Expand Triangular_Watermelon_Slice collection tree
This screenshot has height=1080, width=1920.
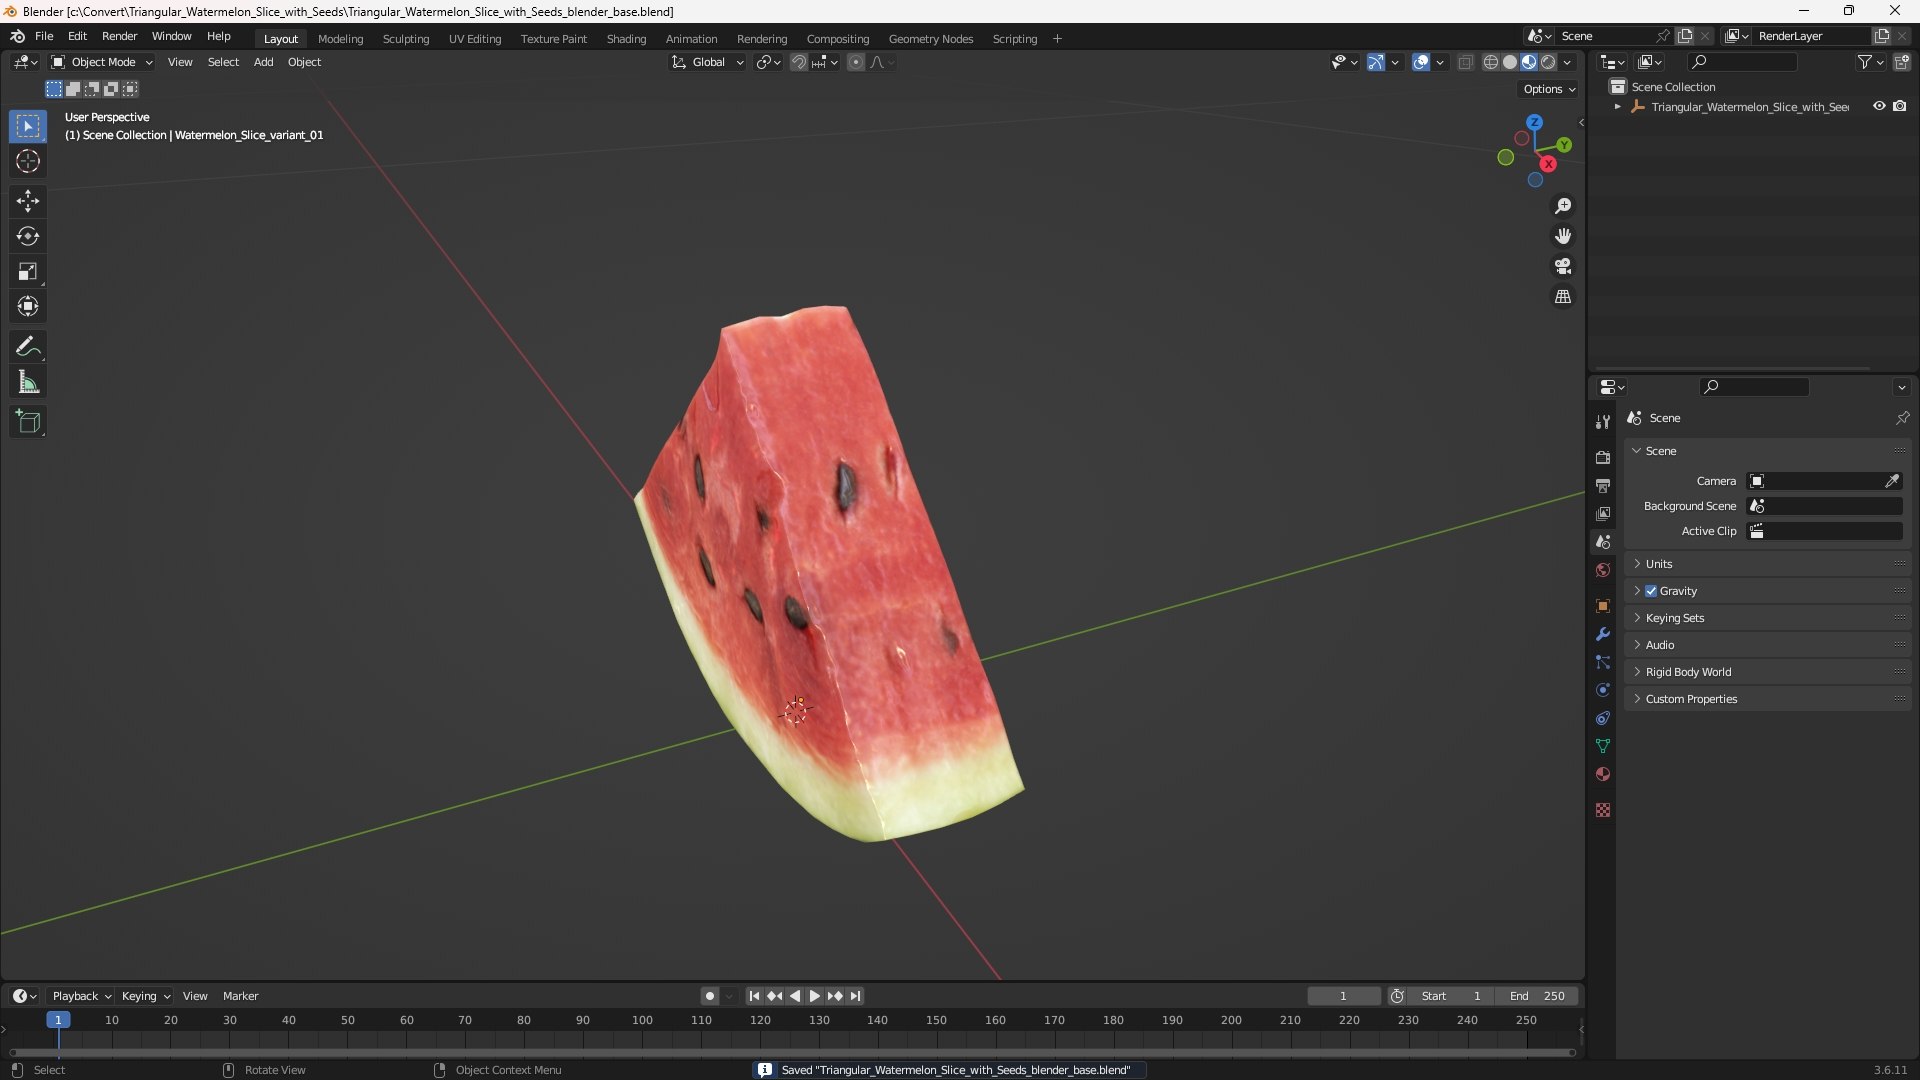tap(1617, 106)
